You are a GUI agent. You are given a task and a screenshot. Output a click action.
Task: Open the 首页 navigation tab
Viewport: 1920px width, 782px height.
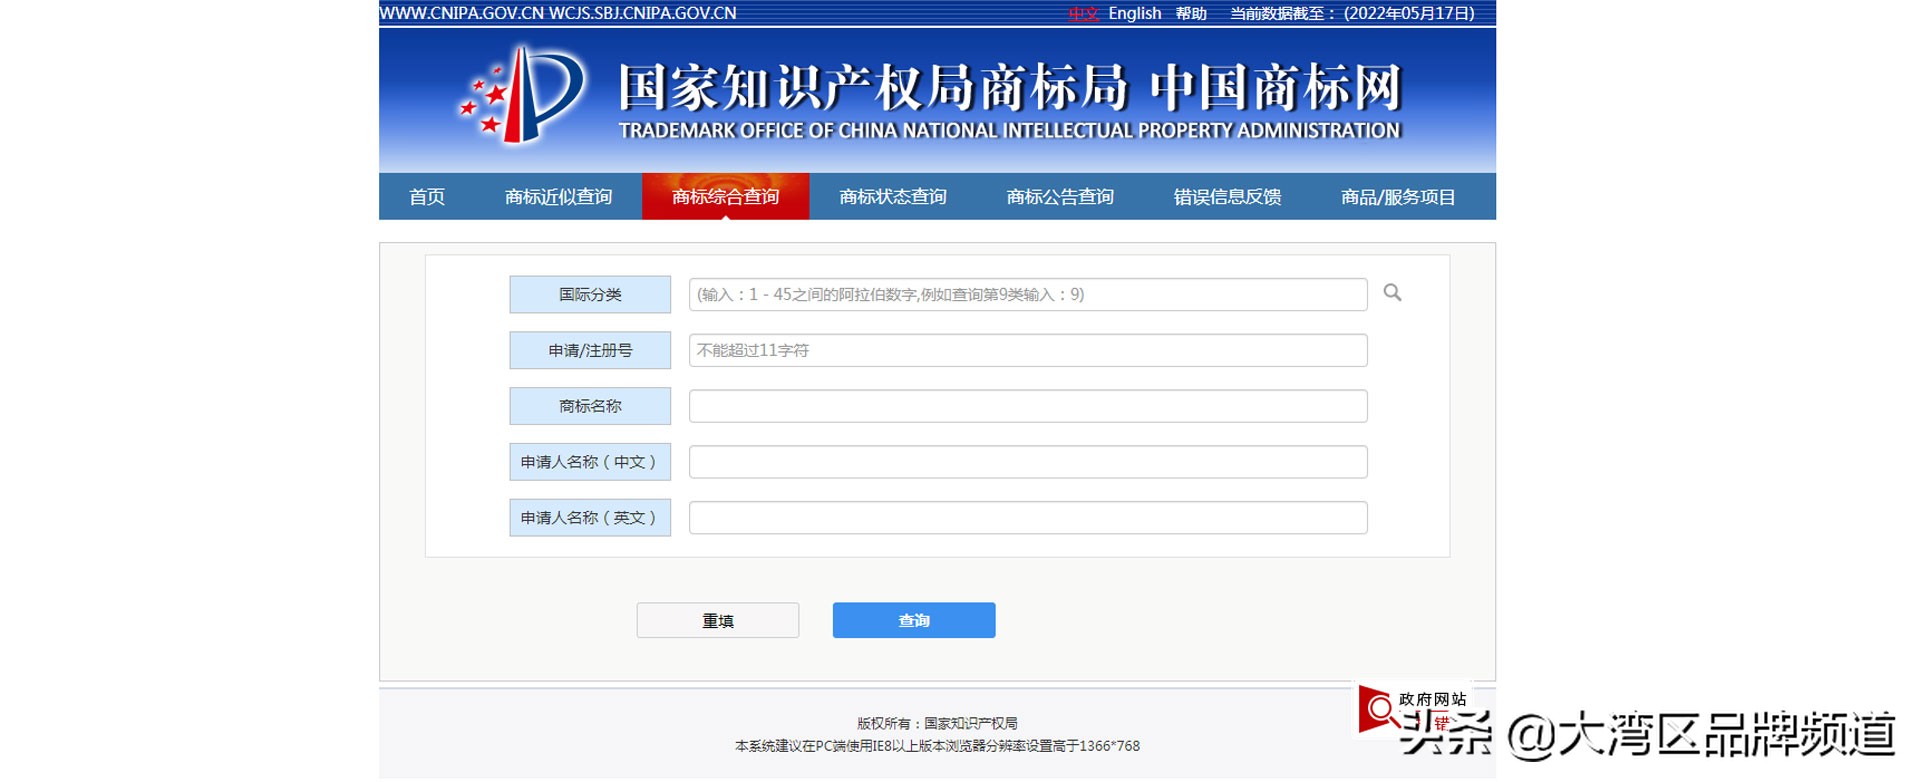(427, 197)
